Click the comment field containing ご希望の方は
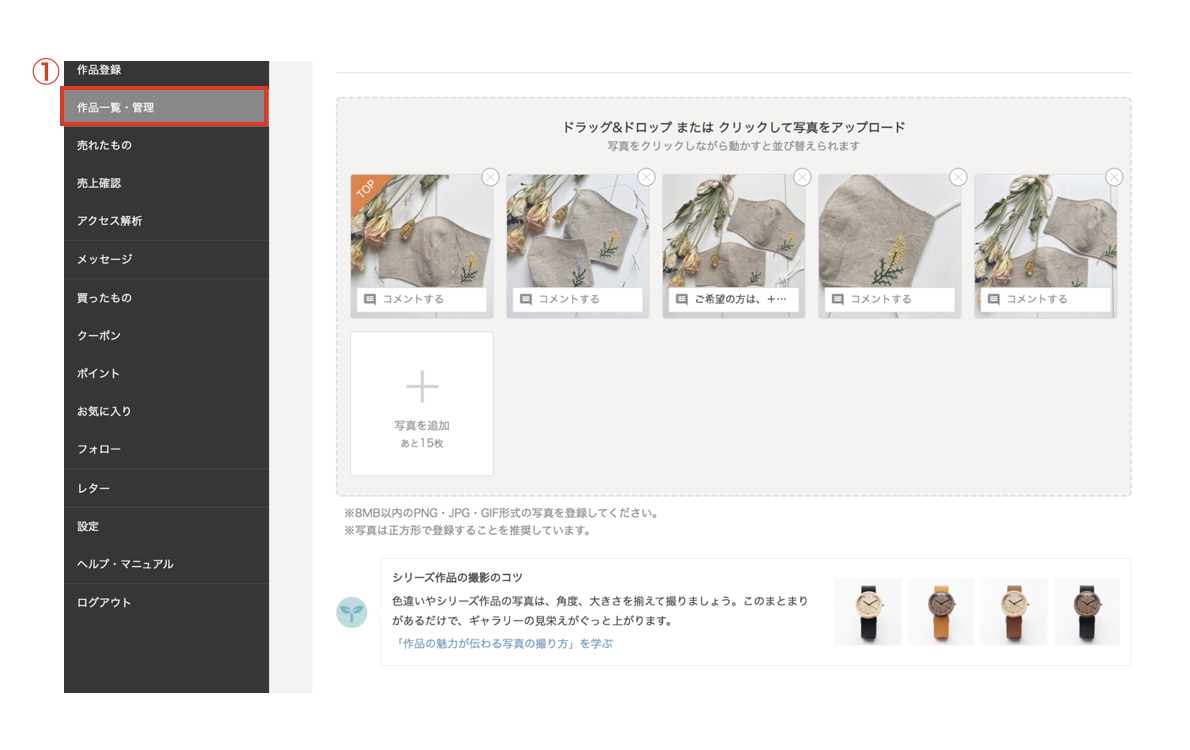Image resolution: width=1190 pixels, height=750 pixels. point(735,297)
